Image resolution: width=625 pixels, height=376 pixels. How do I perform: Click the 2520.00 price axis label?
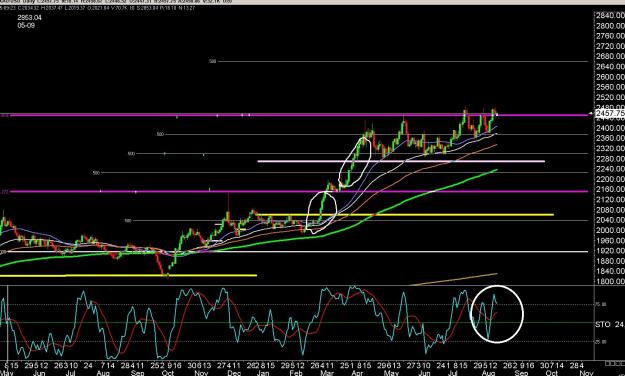[610, 97]
